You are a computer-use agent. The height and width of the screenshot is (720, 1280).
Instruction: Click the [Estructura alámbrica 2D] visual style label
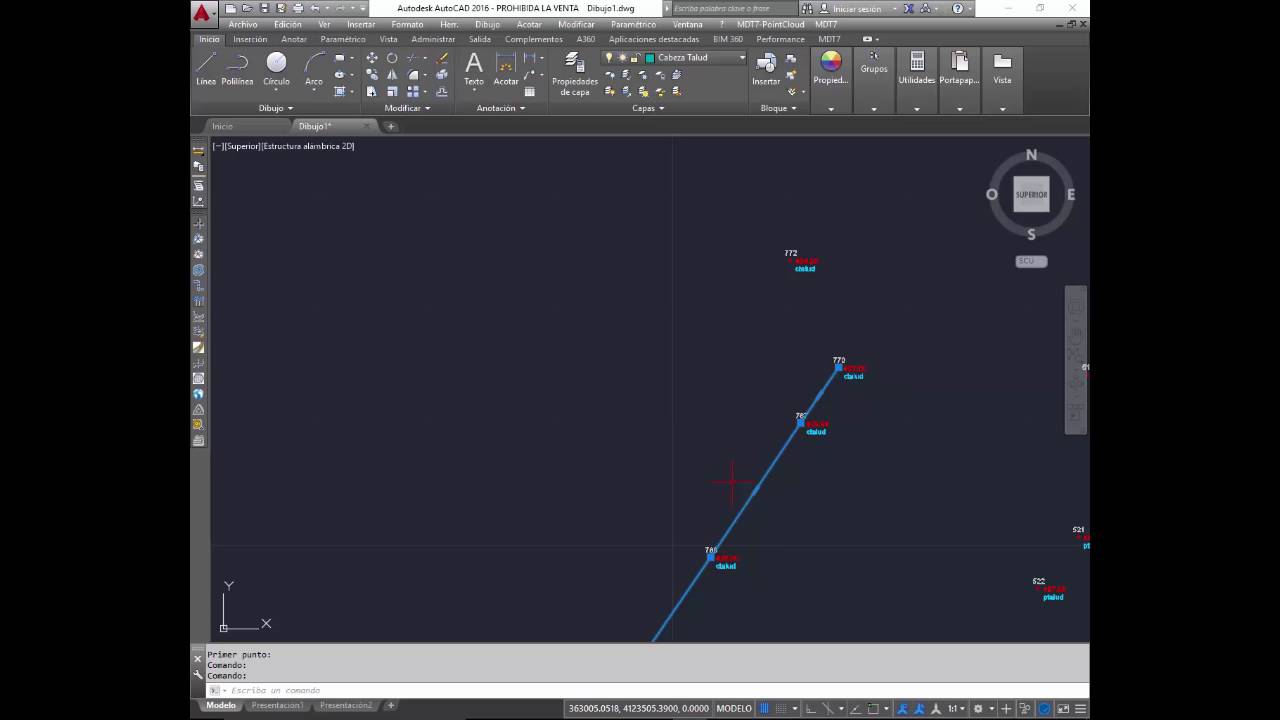[308, 146]
